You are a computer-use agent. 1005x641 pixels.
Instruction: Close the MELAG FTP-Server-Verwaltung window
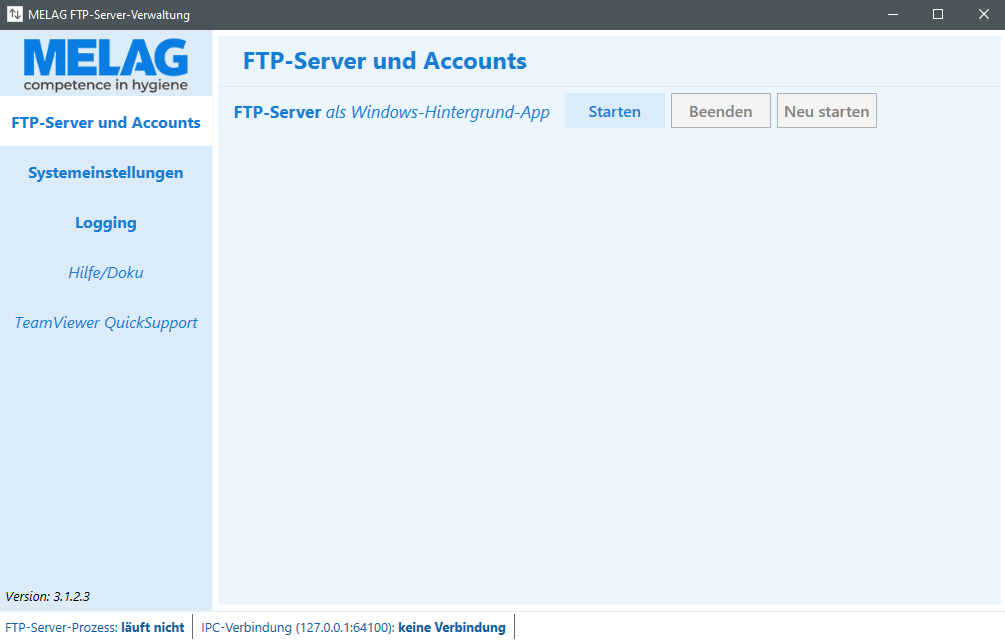983,14
